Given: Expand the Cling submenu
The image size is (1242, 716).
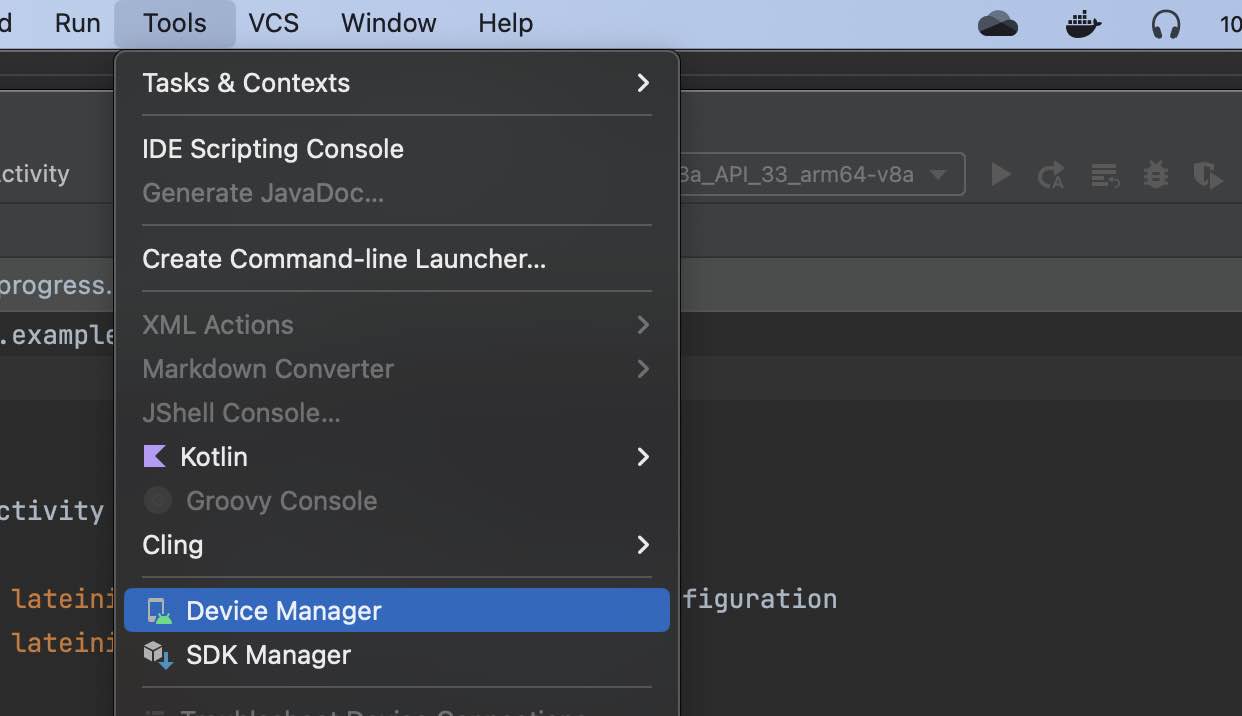Looking at the screenshot, I should coord(643,545).
